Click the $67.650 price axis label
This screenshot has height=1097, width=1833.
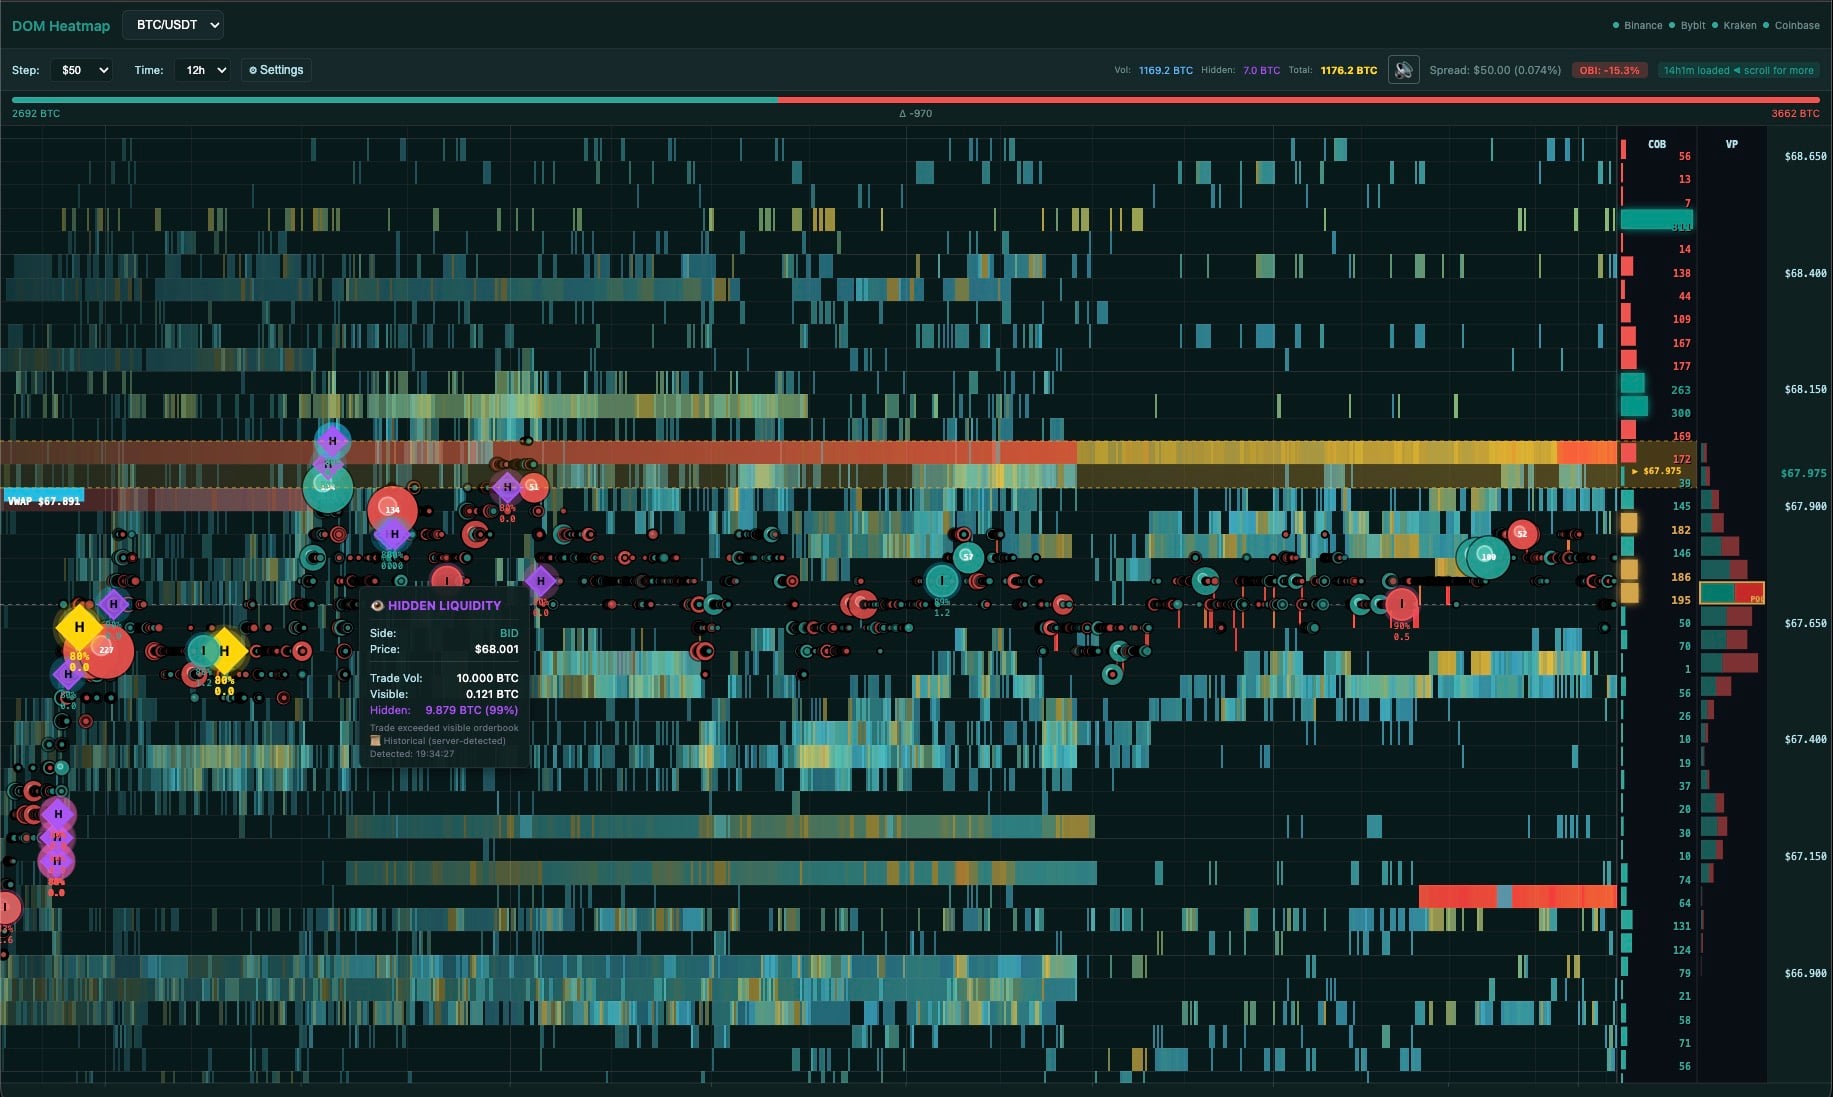(1805, 623)
